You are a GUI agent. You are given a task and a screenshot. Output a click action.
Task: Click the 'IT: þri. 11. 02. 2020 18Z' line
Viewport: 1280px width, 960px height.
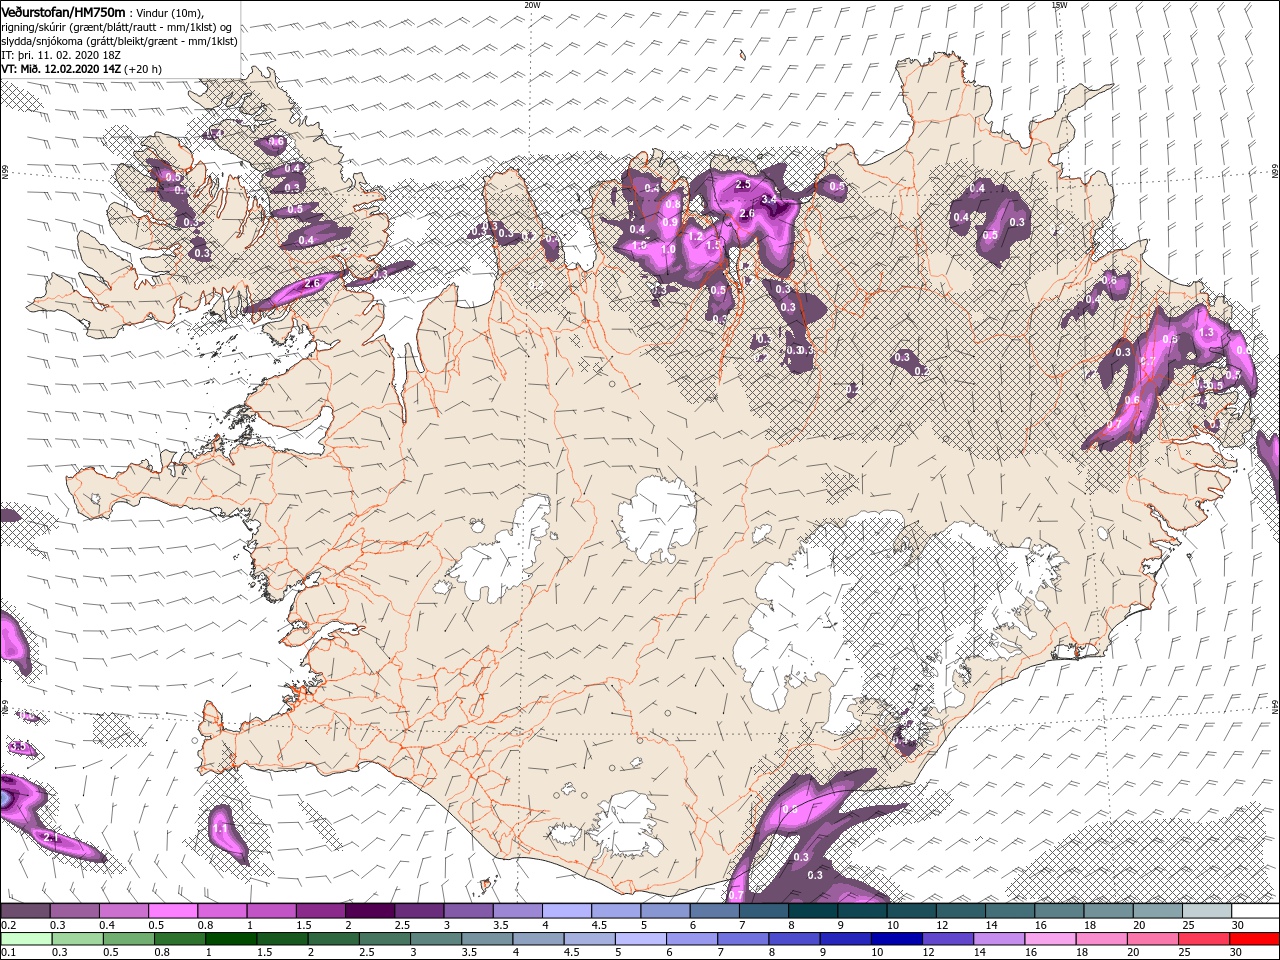[61, 55]
